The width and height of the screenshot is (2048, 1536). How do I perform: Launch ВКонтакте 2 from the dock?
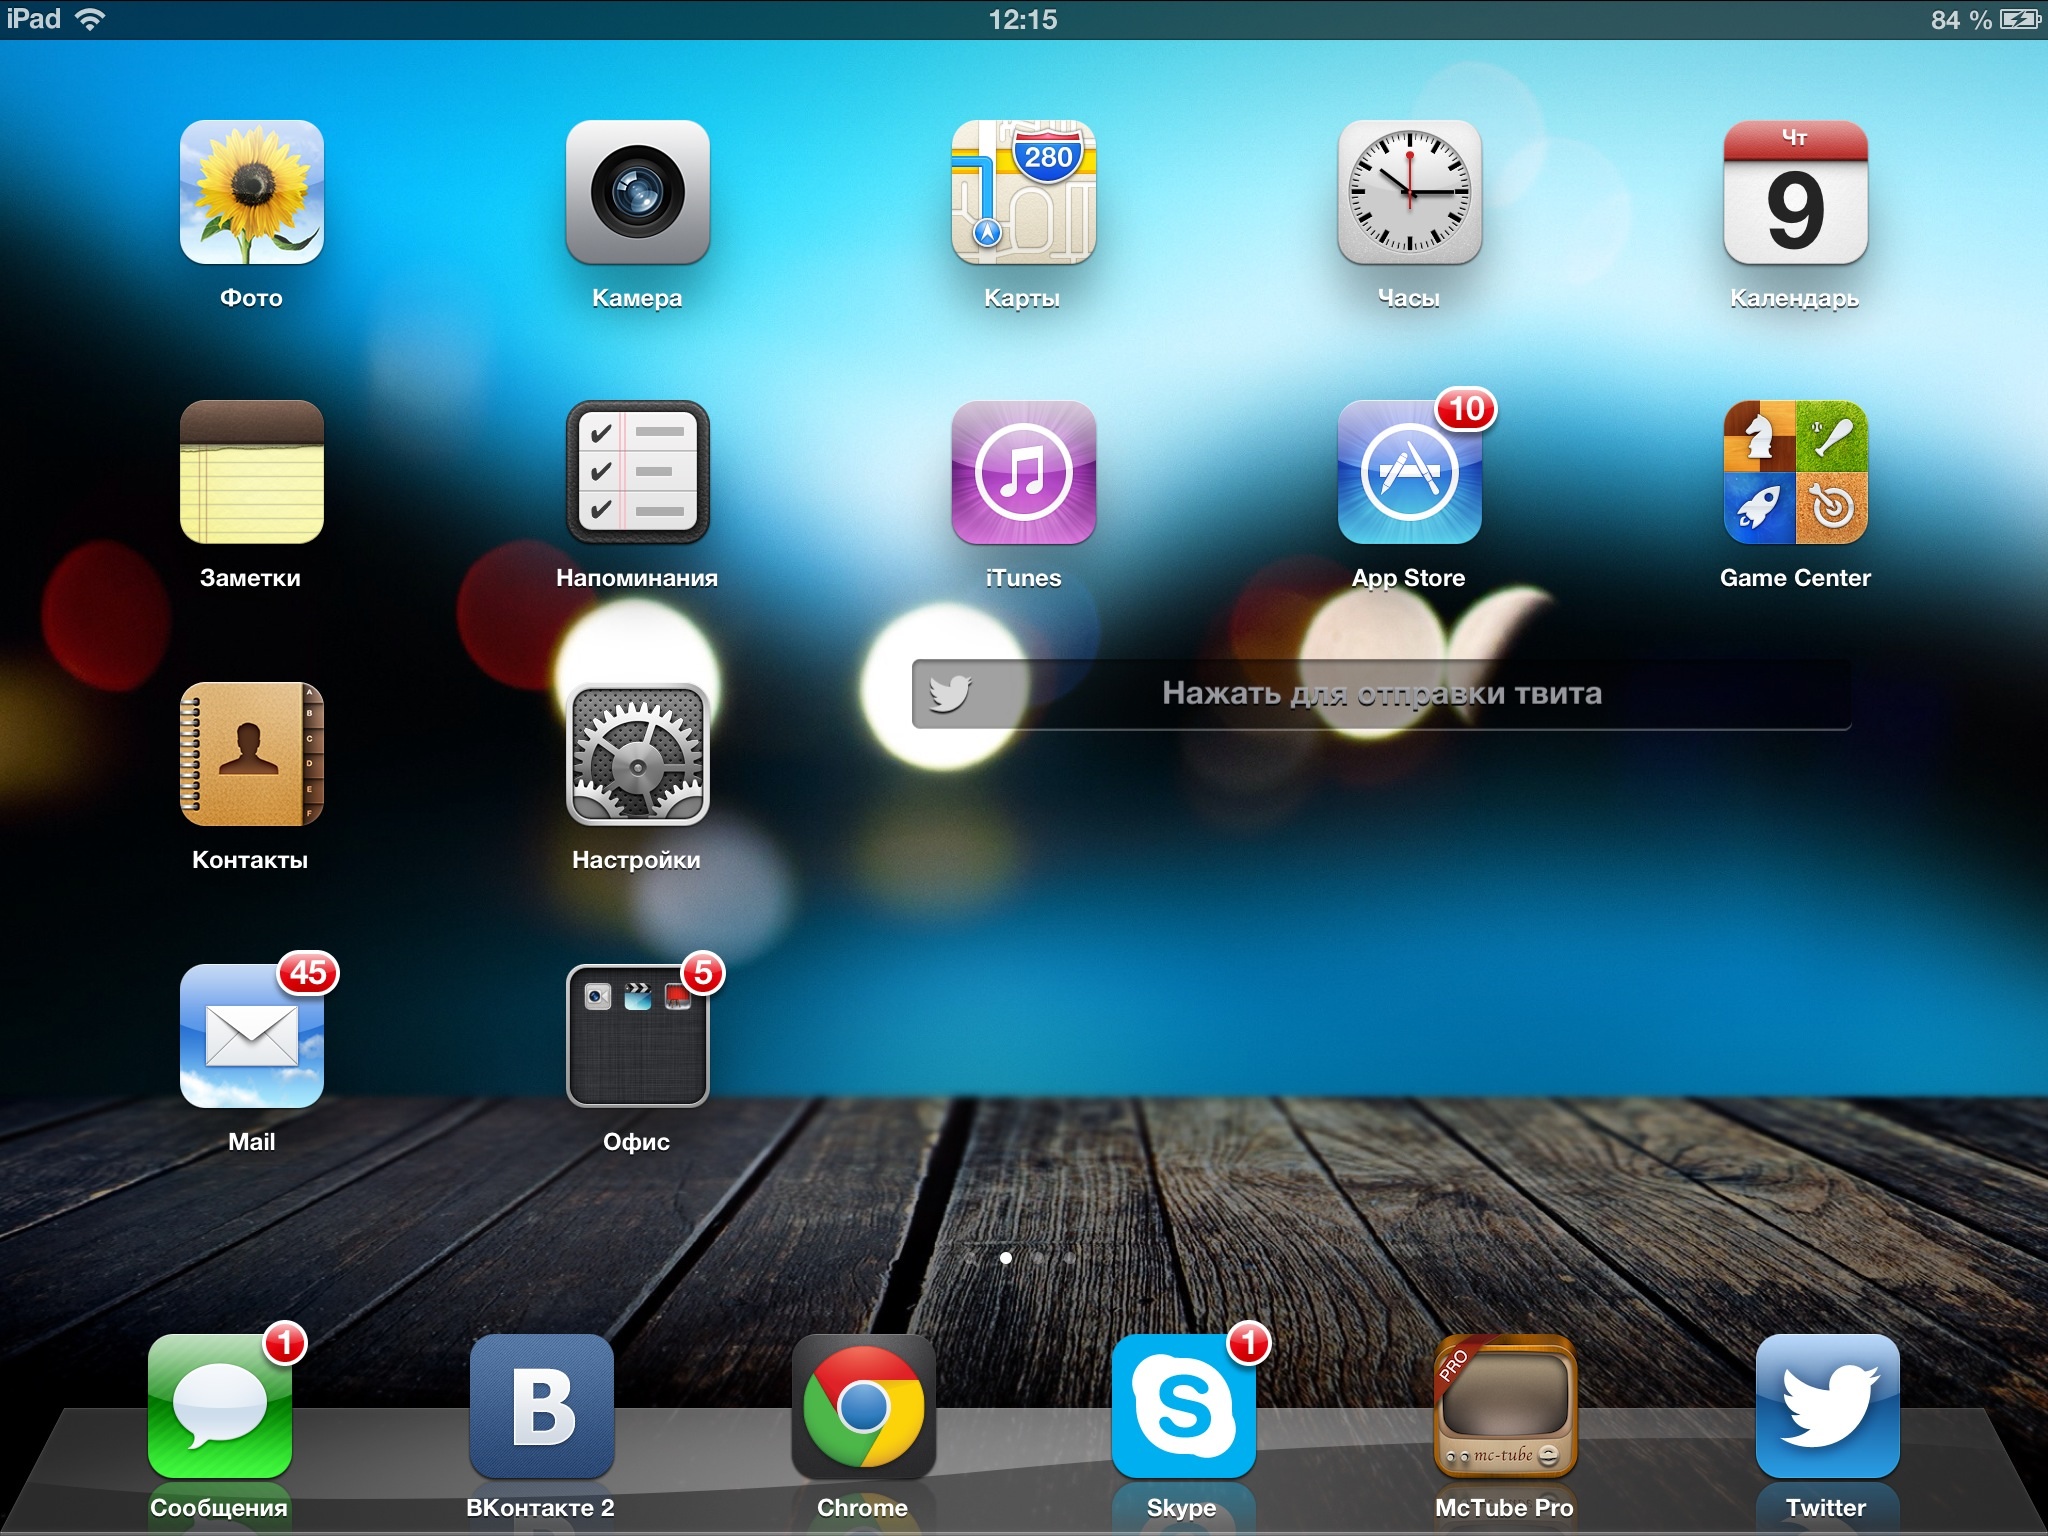coord(541,1406)
